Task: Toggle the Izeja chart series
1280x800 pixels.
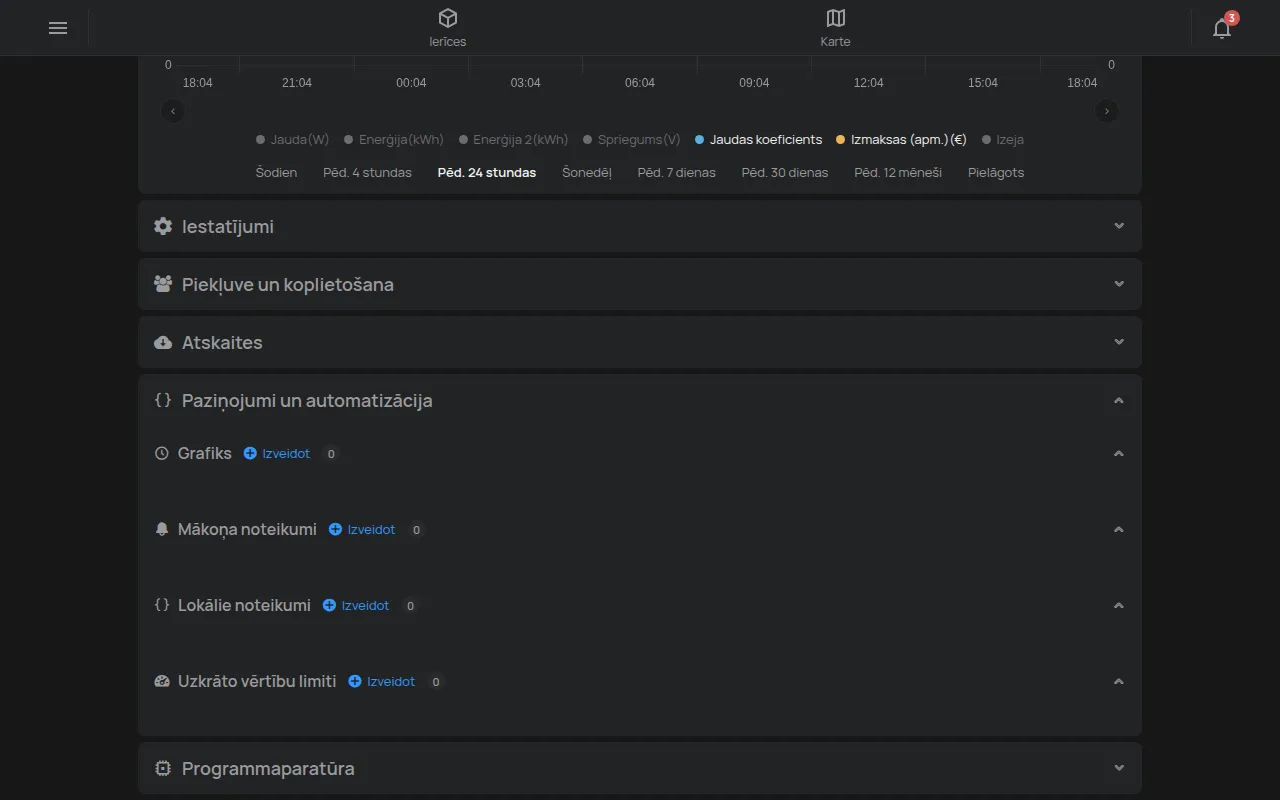Action: tap(1003, 140)
